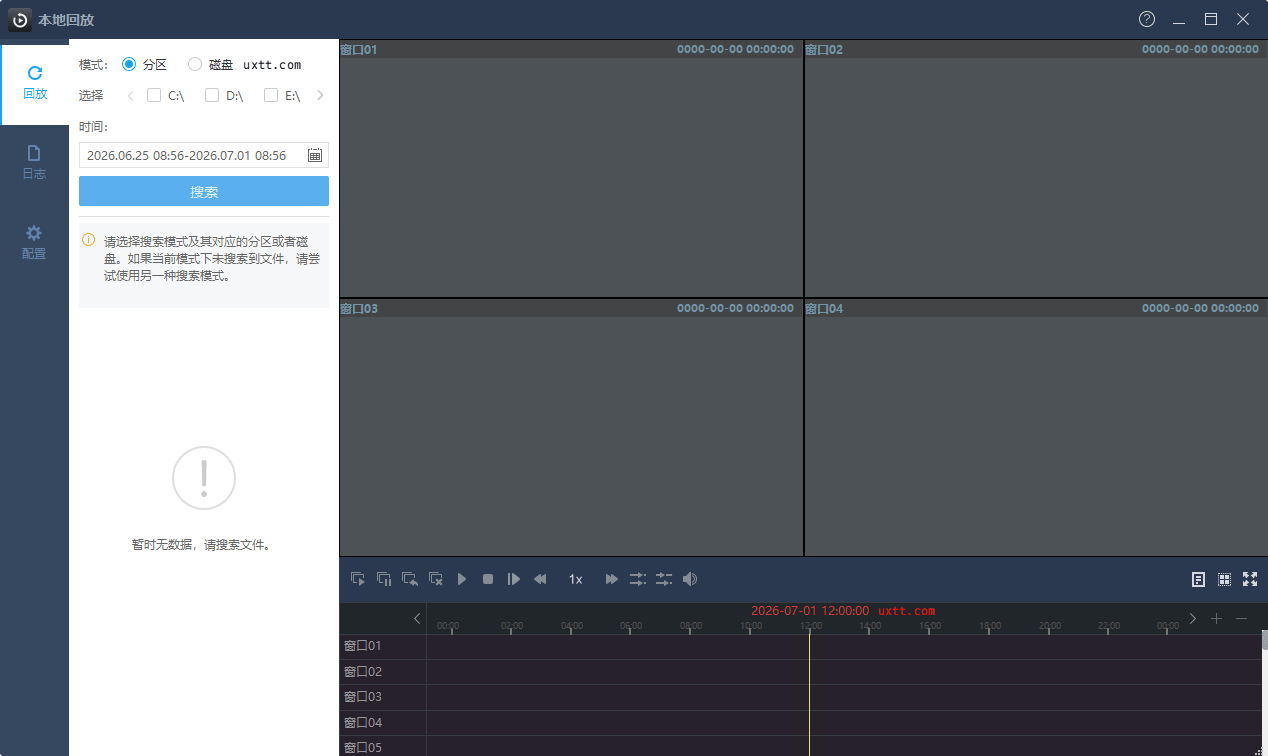Viewport: 1268px width, 756px height.
Task: Reverse play all windows icon
Action: pyautogui.click(x=410, y=579)
